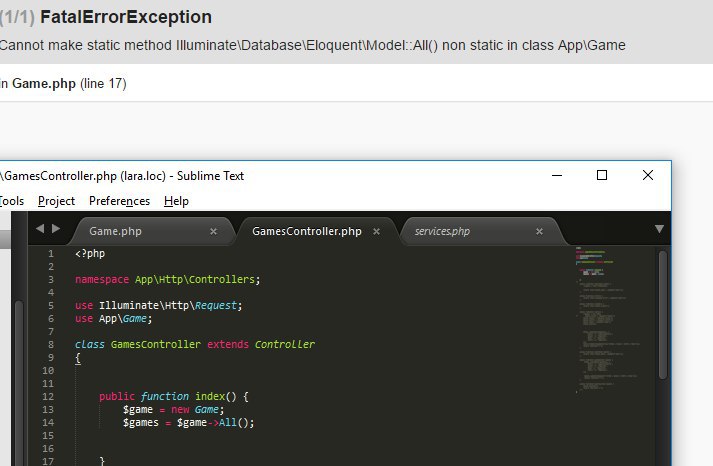The image size is (713, 466).
Task: Click the error message about static method
Action: click(313, 45)
